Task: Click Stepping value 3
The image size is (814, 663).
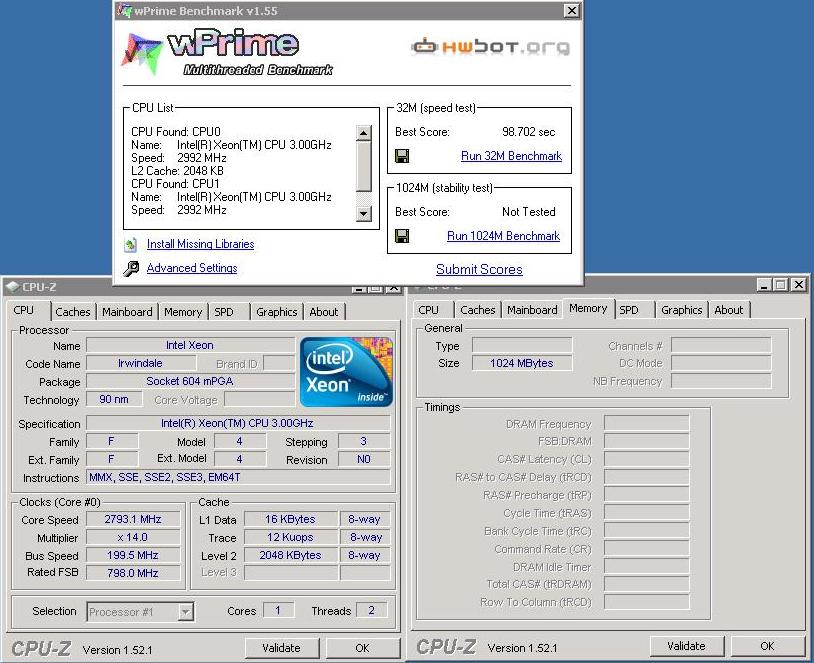Action: click(x=364, y=441)
